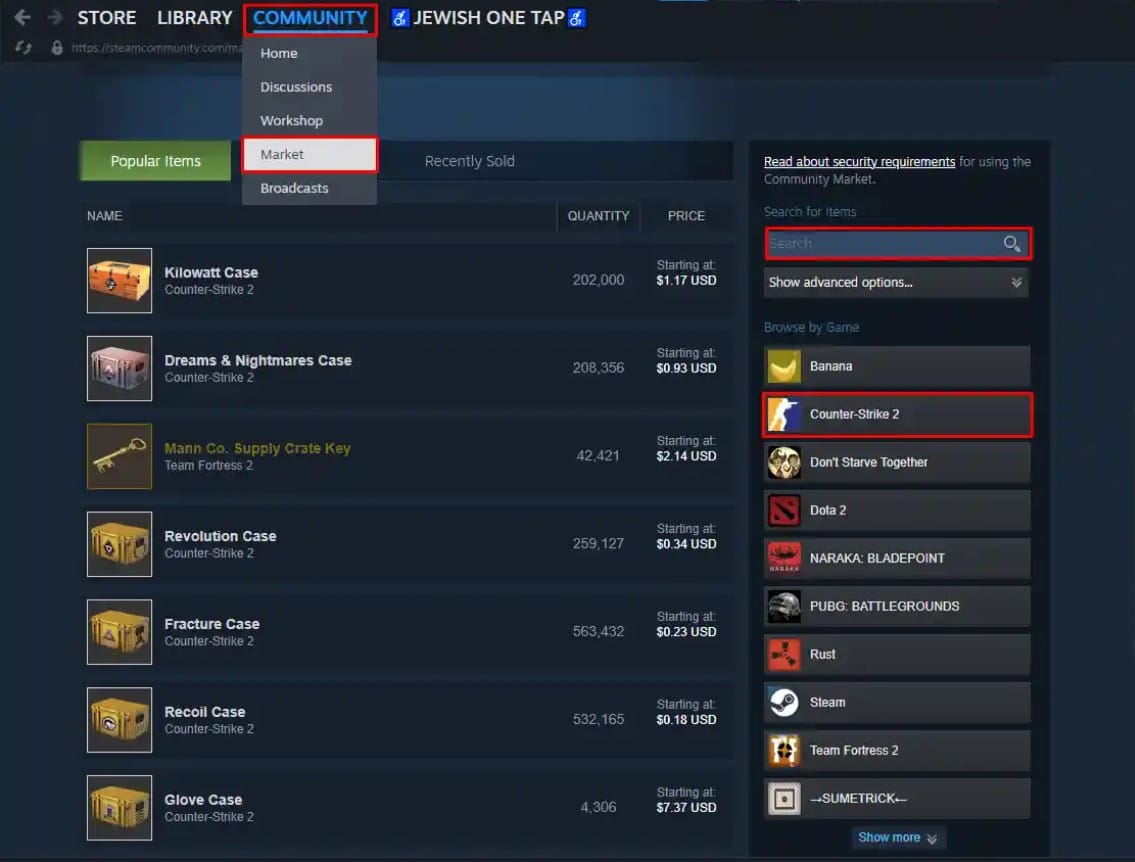Browse Steam market items
The width and height of the screenshot is (1135, 862).
click(x=897, y=702)
